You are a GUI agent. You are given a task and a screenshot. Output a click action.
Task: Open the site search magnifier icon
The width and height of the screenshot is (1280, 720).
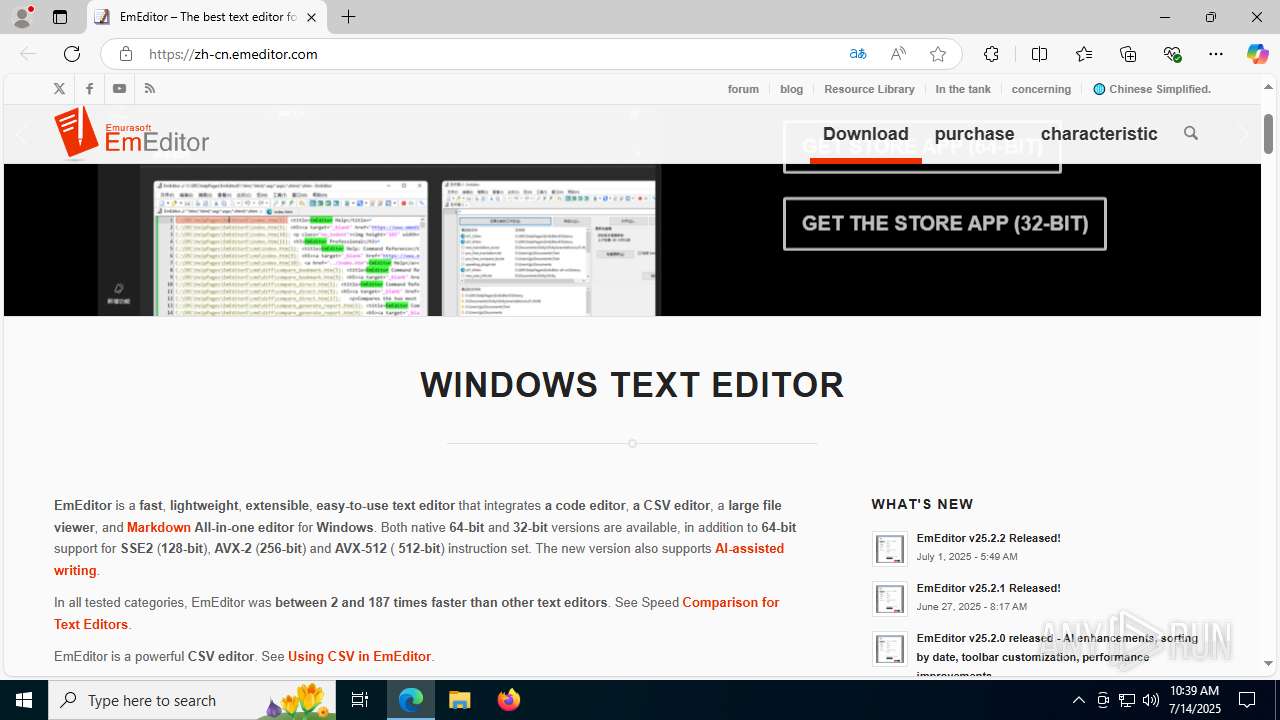(x=1190, y=133)
